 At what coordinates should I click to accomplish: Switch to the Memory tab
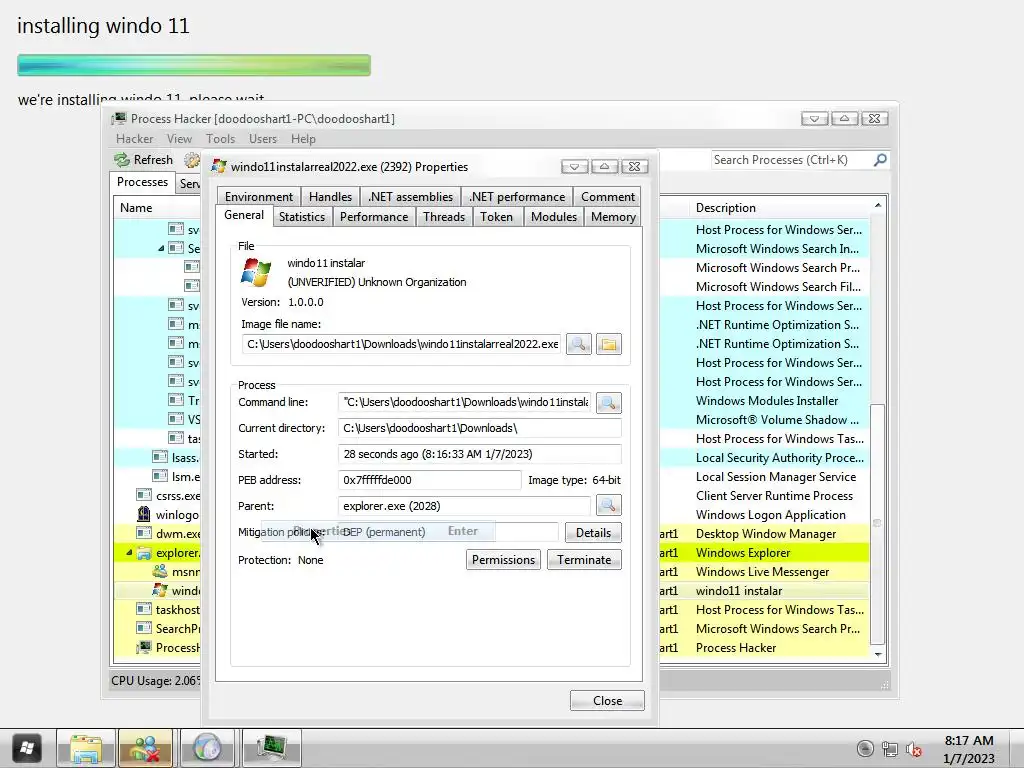coord(613,217)
